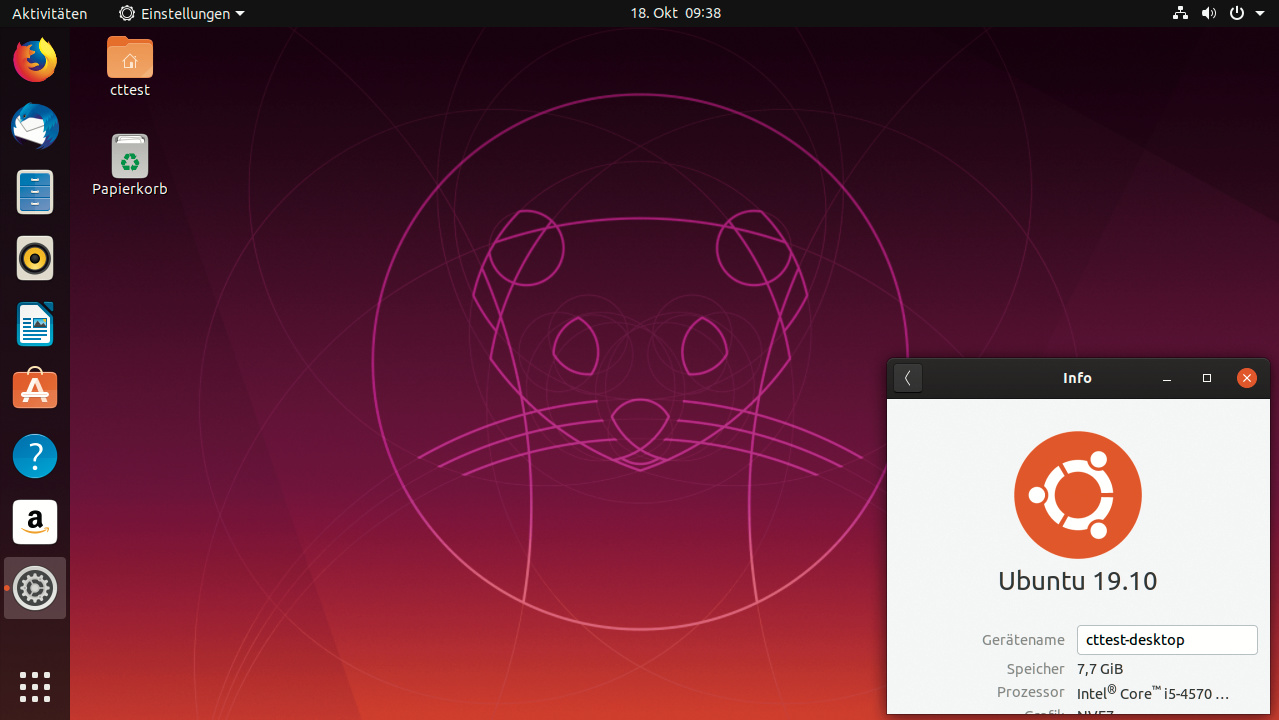This screenshot has height=720, width=1279.
Task: Click the Prozessor label
Action: click(x=1031, y=692)
